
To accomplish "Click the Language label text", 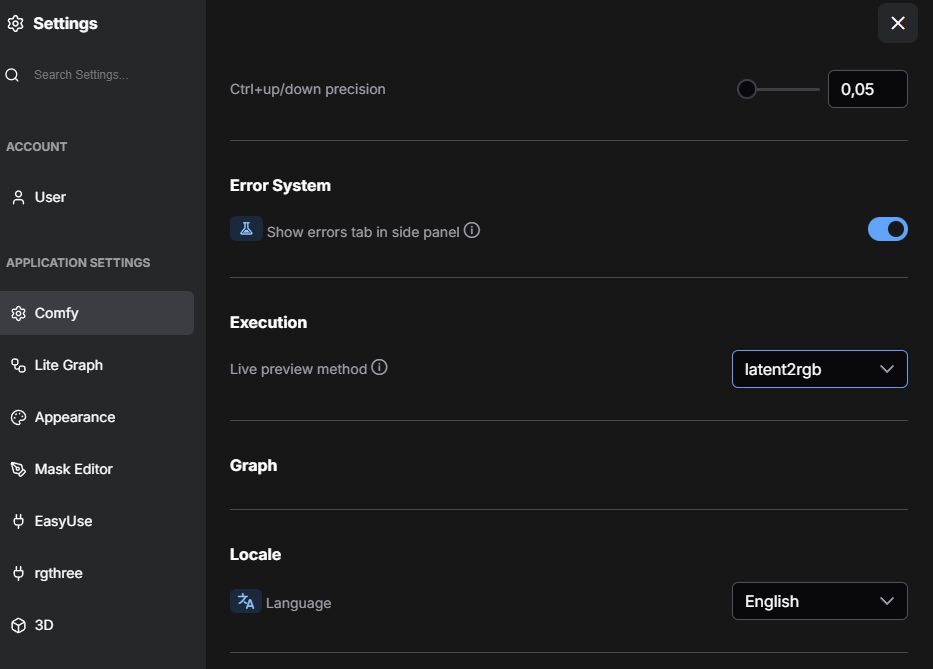I will coord(299,603).
